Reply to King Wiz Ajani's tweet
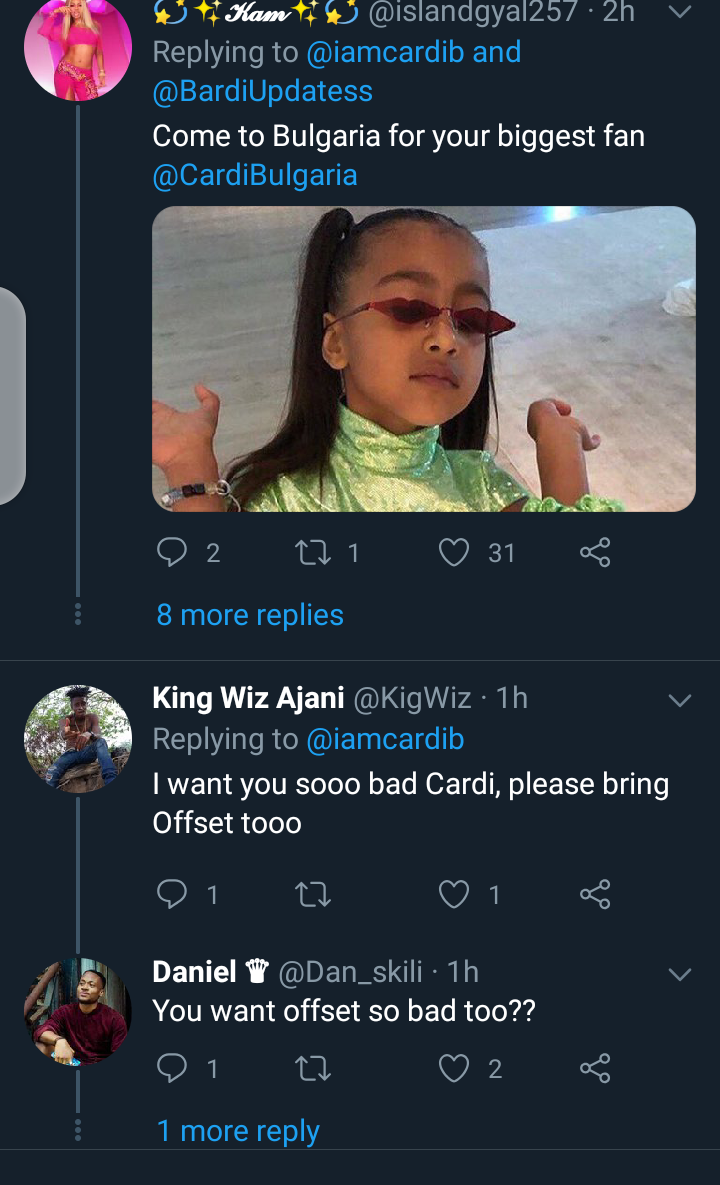 click(173, 894)
